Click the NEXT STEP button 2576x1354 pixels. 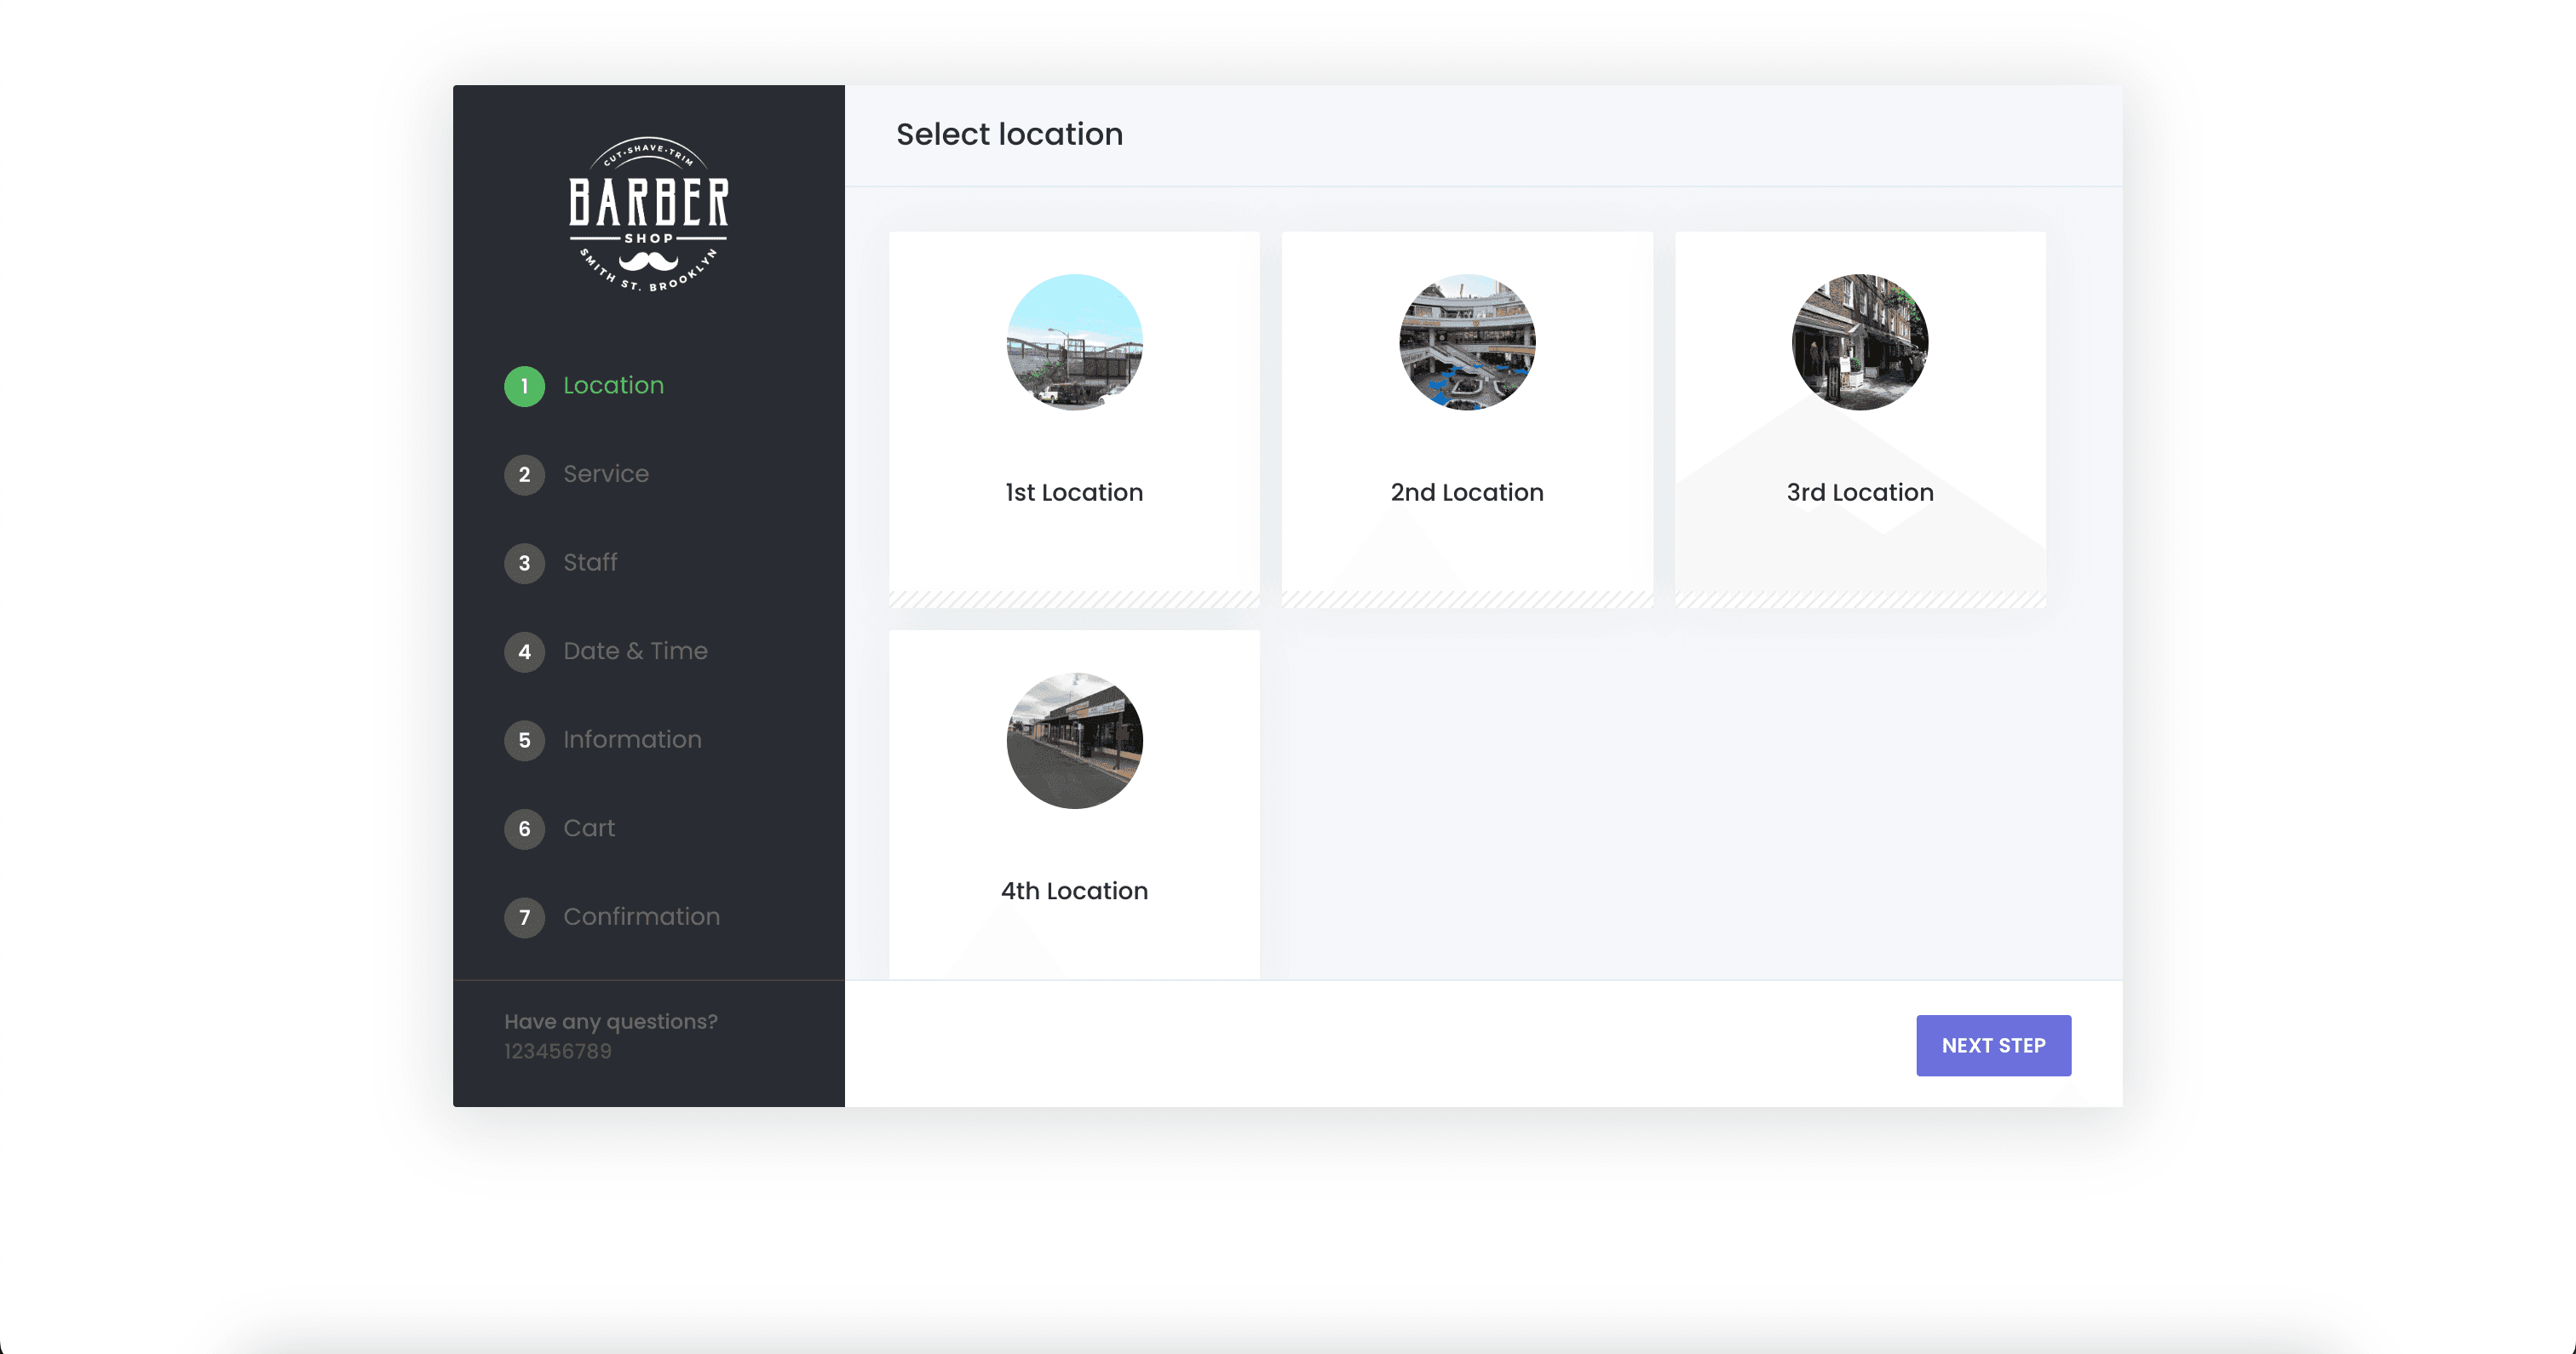tap(1993, 1046)
